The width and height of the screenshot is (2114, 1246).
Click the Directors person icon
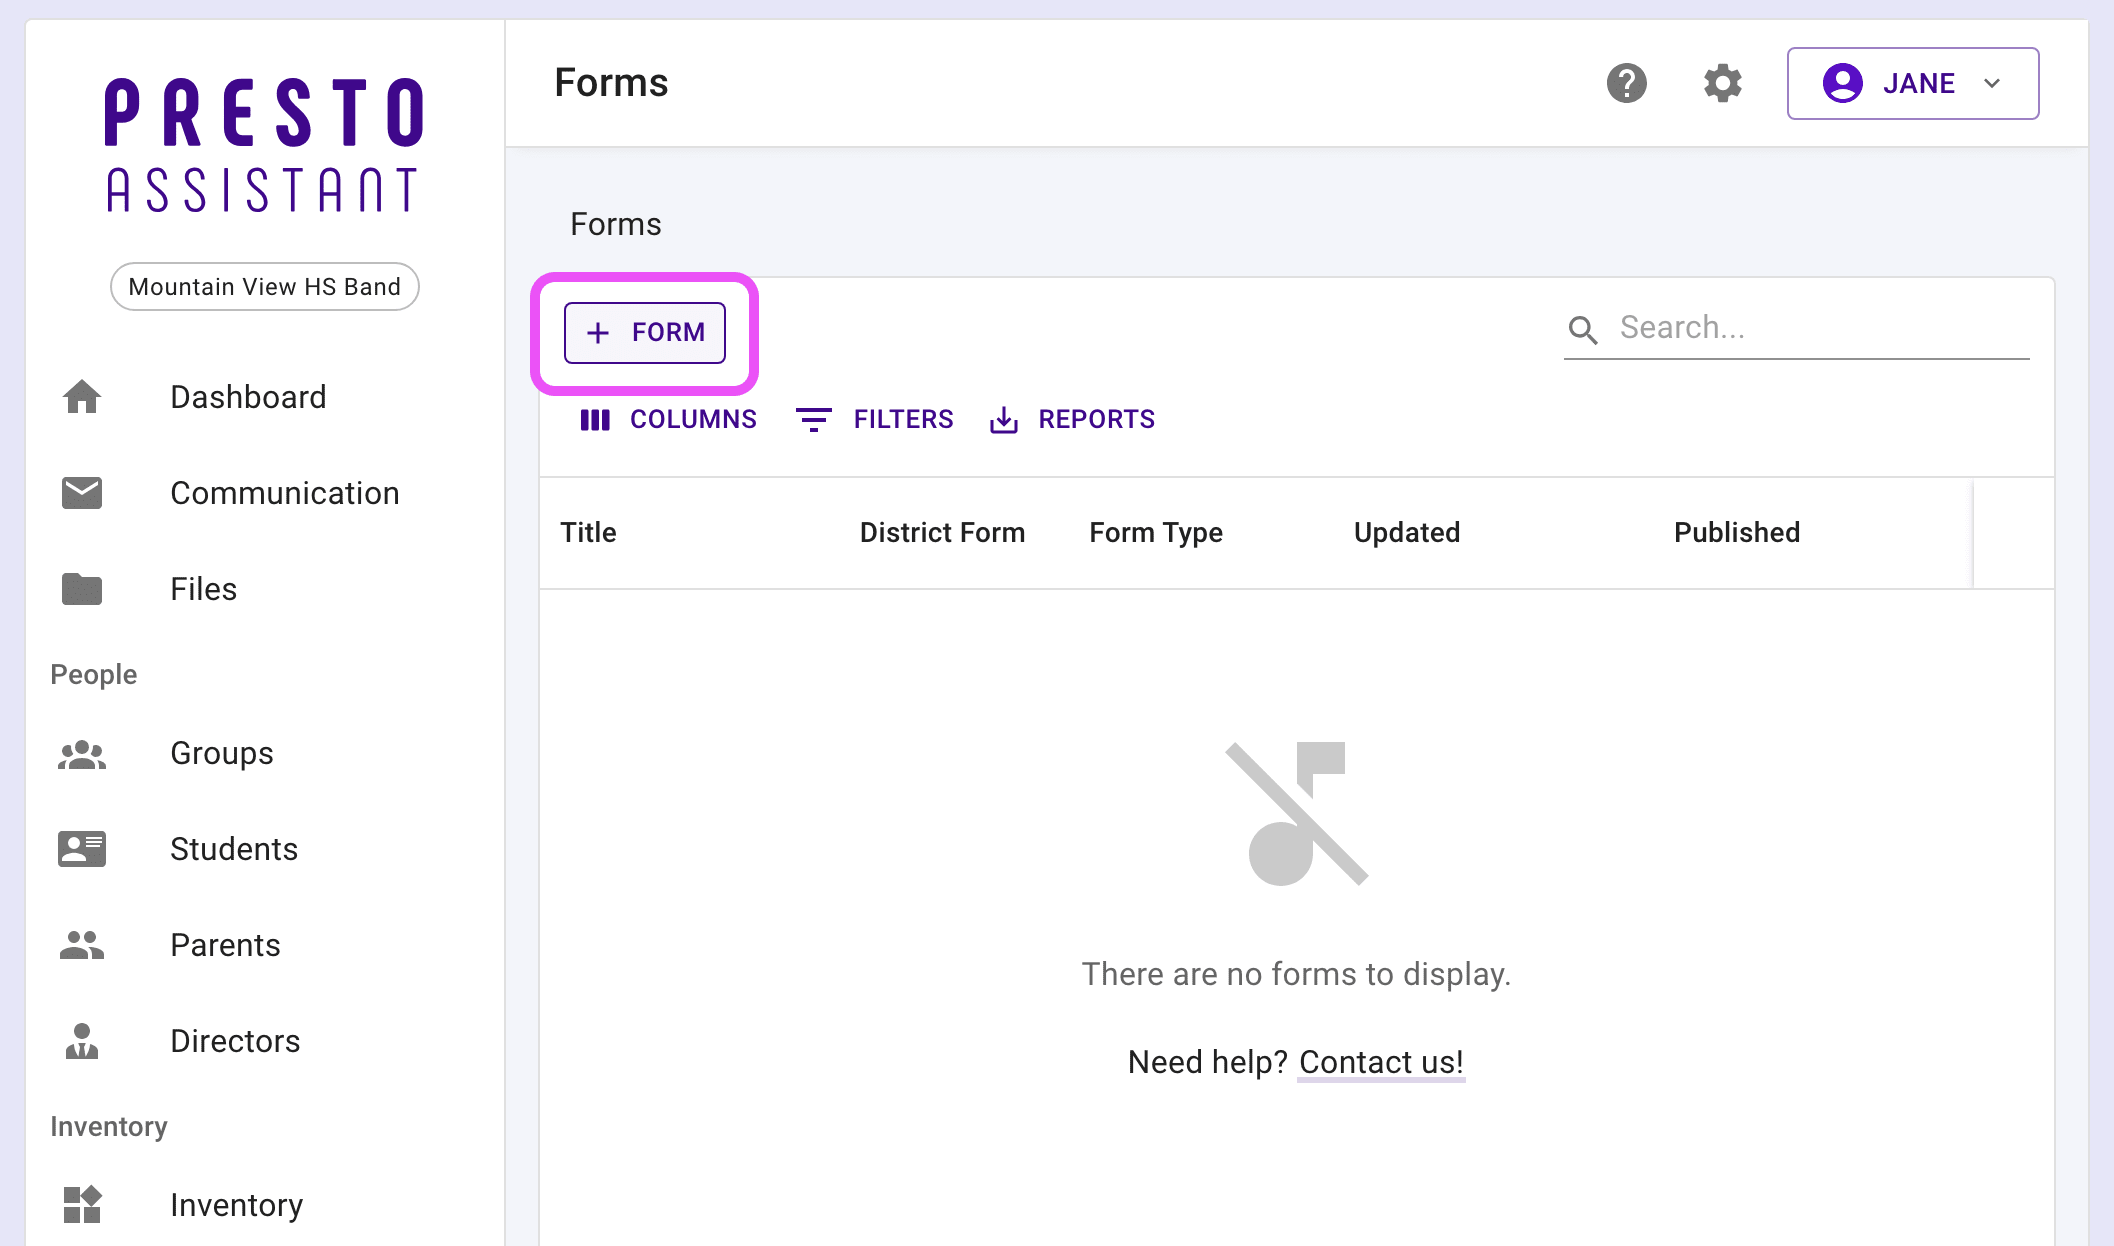tap(82, 1041)
